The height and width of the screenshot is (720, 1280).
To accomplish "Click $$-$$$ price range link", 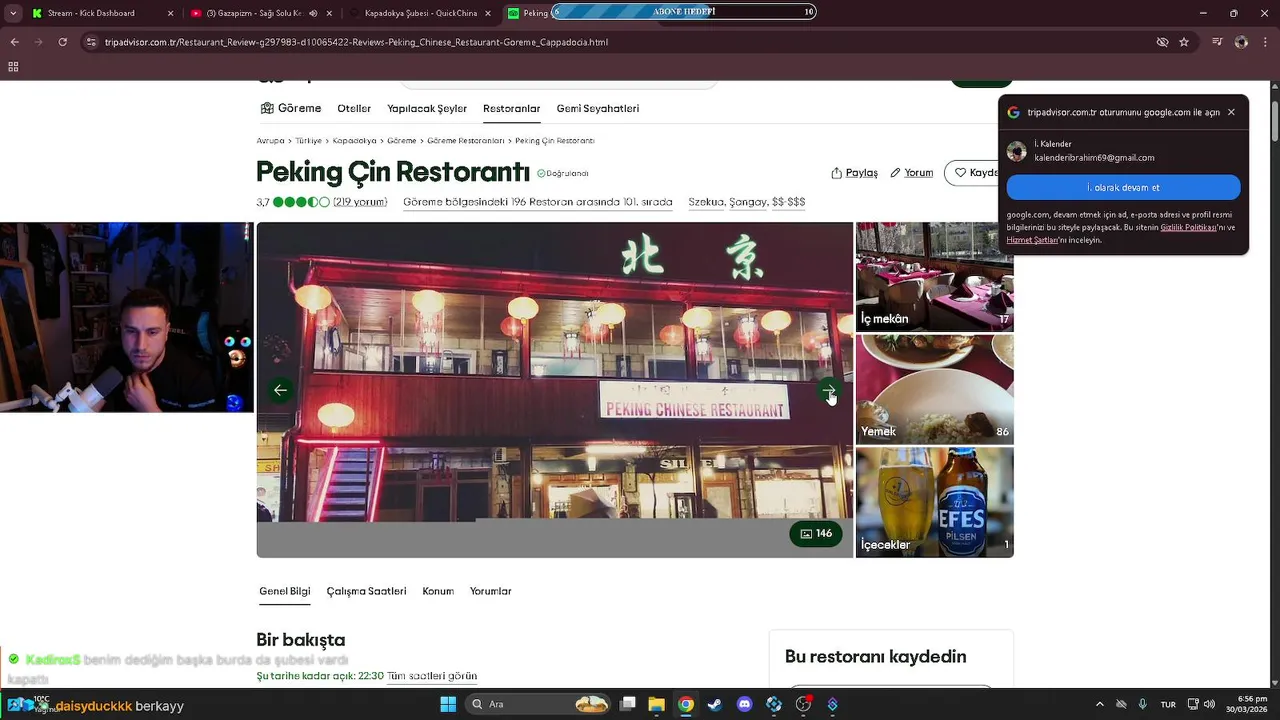I will 788,202.
